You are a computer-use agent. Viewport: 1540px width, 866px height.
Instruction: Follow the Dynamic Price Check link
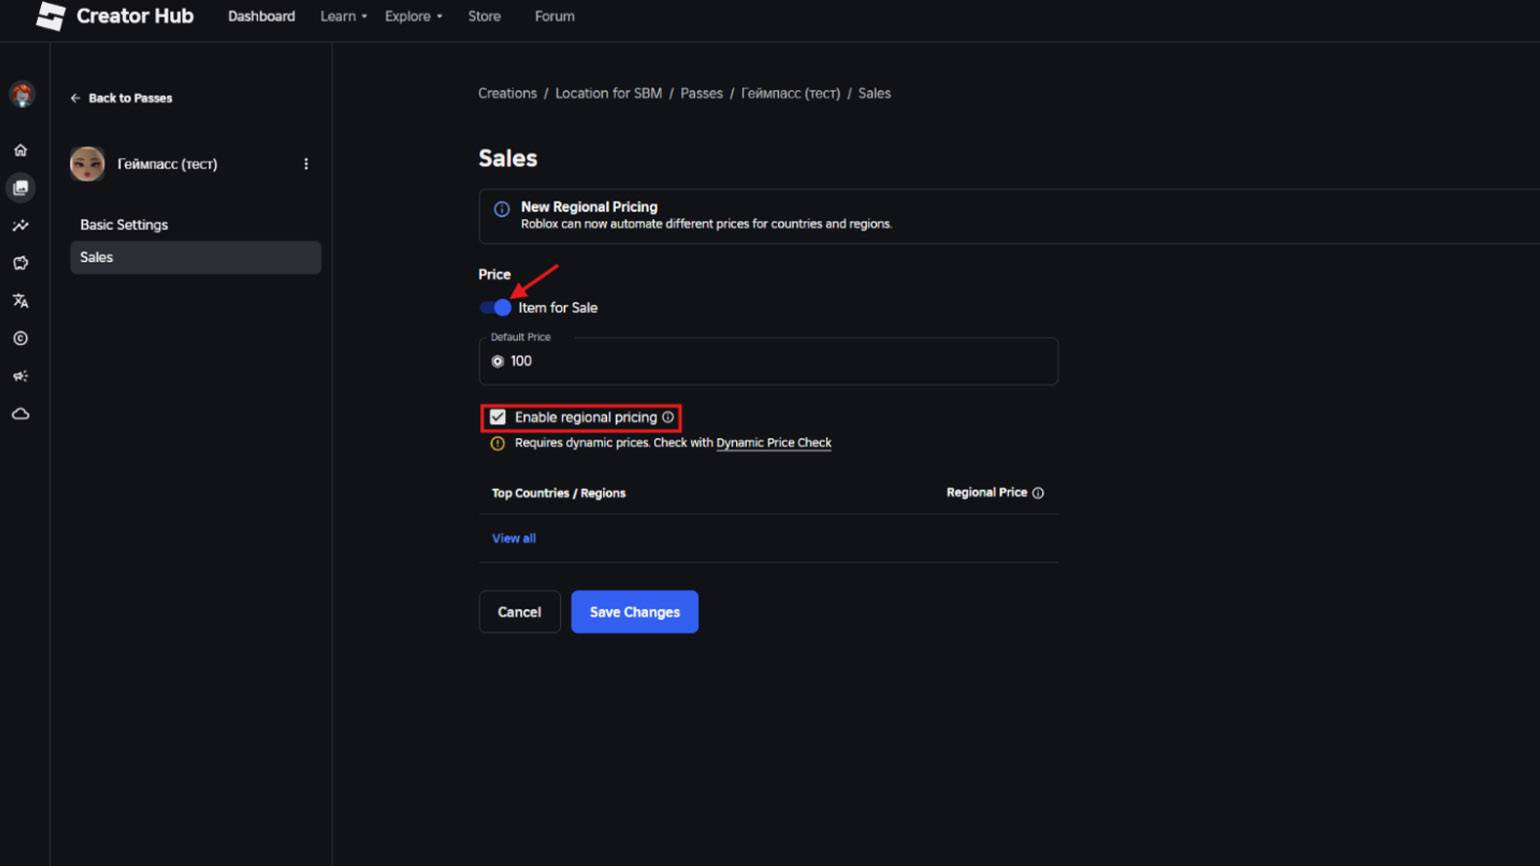[773, 443]
